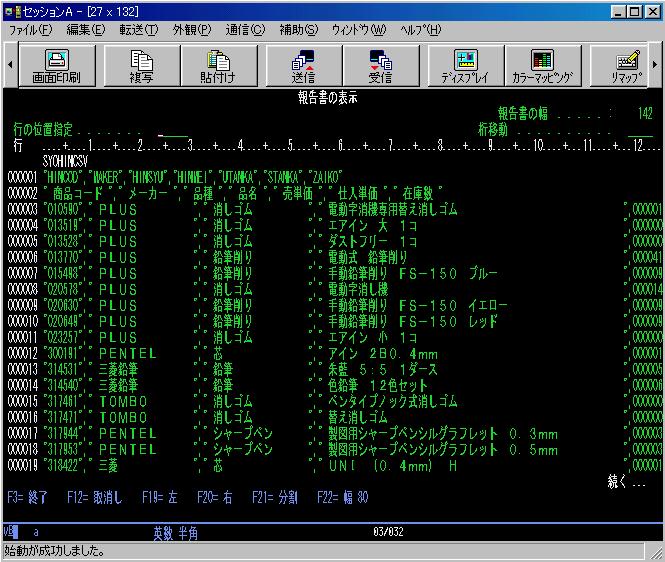Open the ディスプレイ display settings icon
This screenshot has height=562, width=665.
tap(466, 66)
